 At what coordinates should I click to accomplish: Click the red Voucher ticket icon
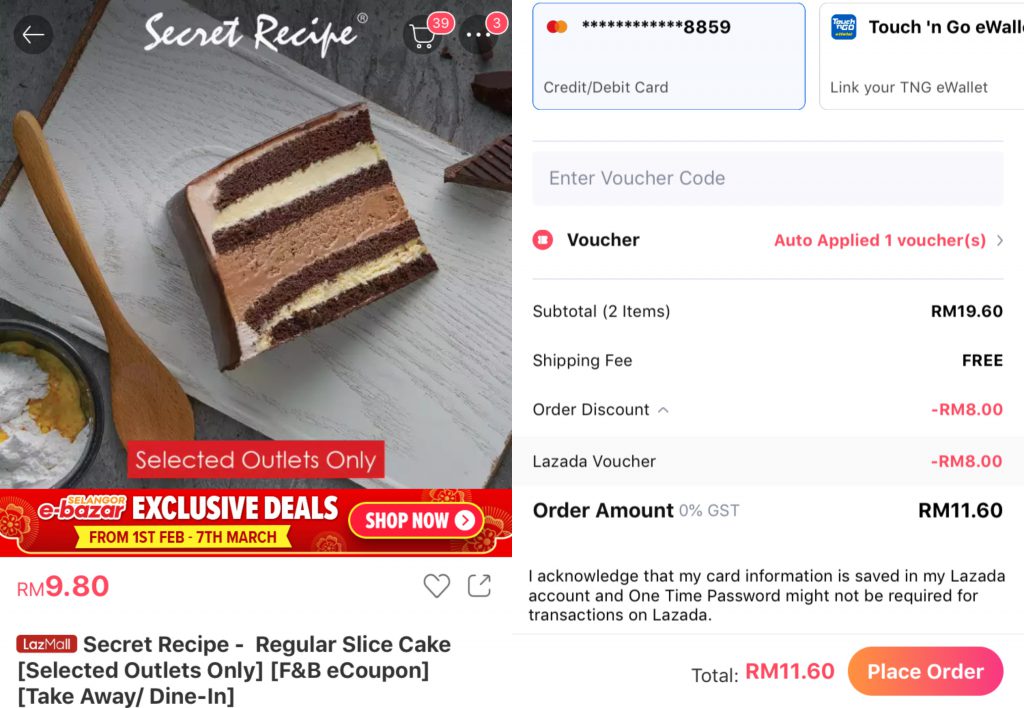[x=543, y=240]
